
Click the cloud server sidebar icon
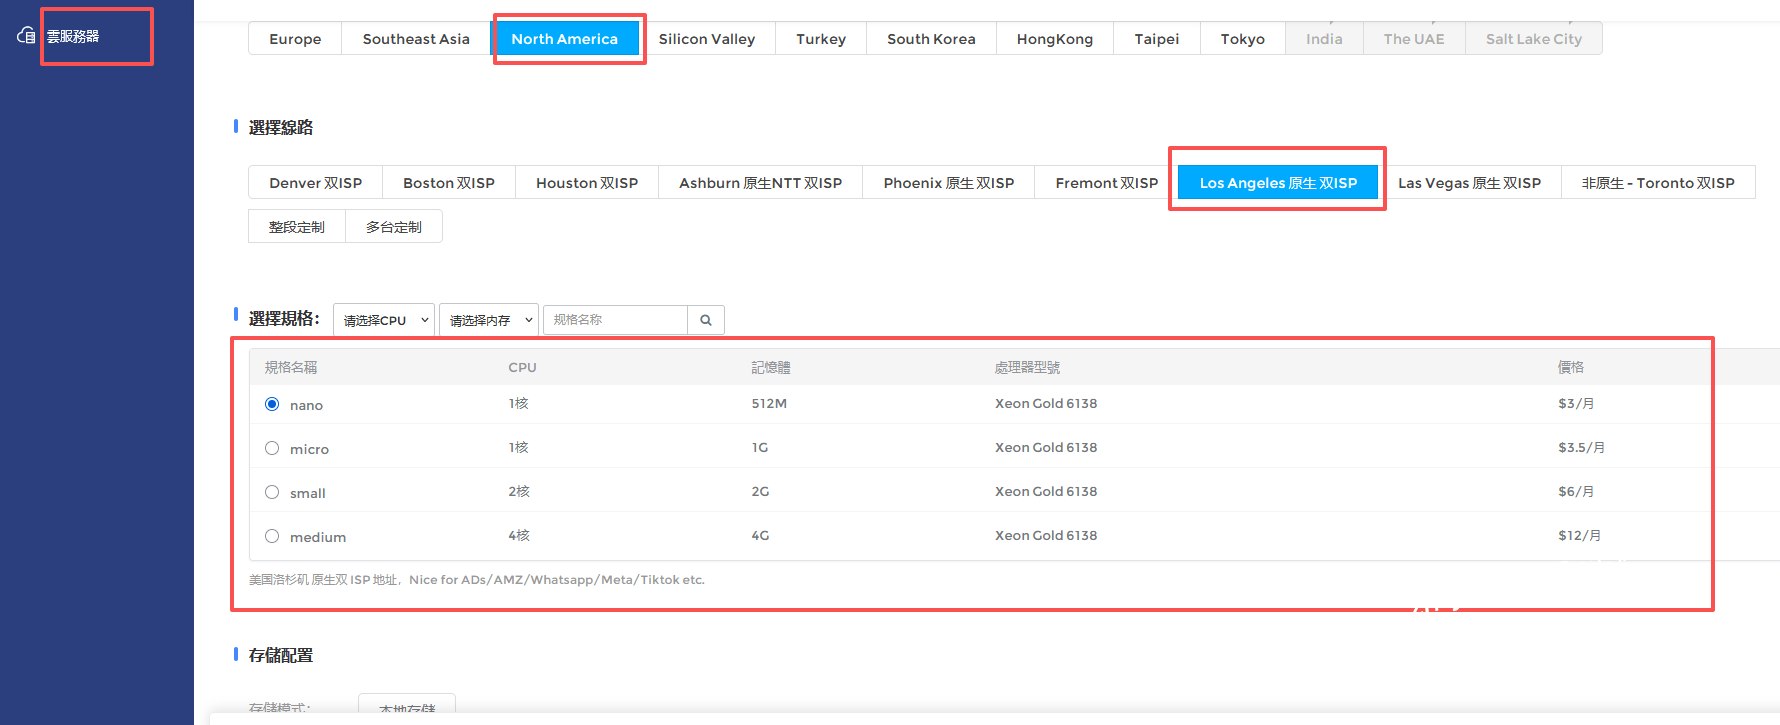pyautogui.click(x=26, y=36)
